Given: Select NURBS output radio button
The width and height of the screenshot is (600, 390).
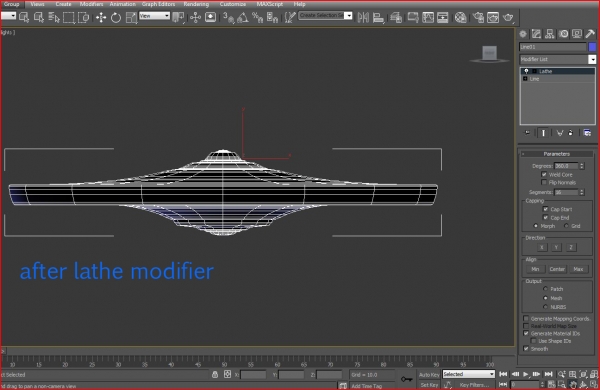Looking at the screenshot, I should coord(546,307).
